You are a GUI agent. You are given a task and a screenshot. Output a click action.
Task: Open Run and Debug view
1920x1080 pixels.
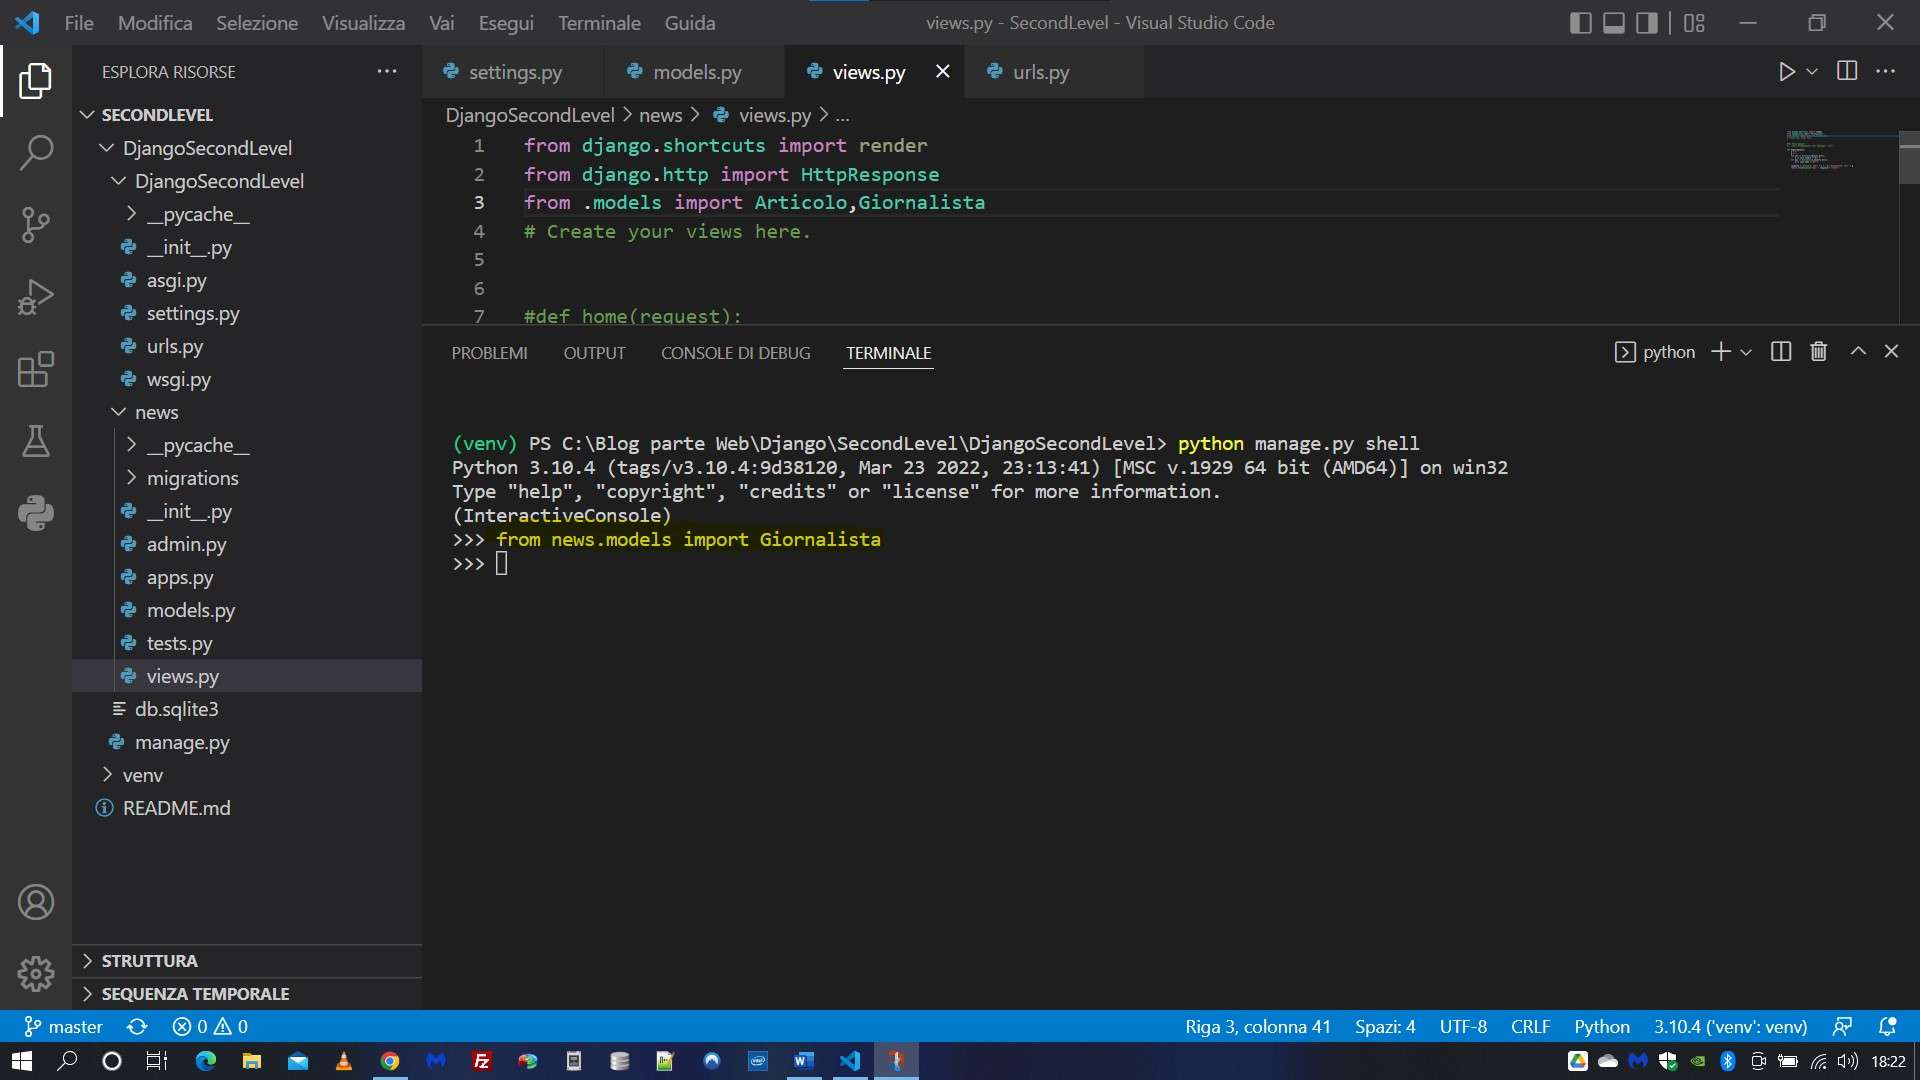point(36,297)
